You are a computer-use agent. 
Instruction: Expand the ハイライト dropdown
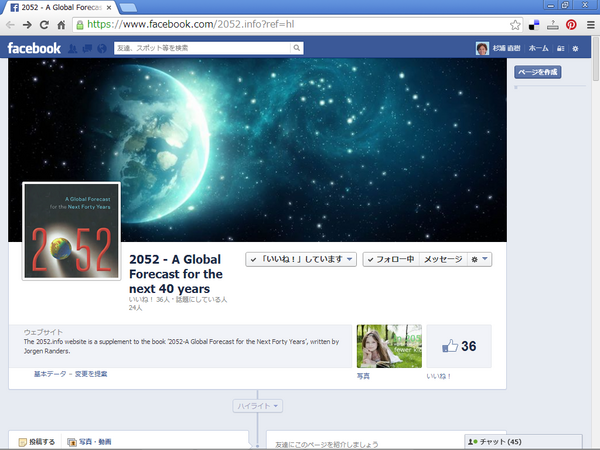click(258, 406)
